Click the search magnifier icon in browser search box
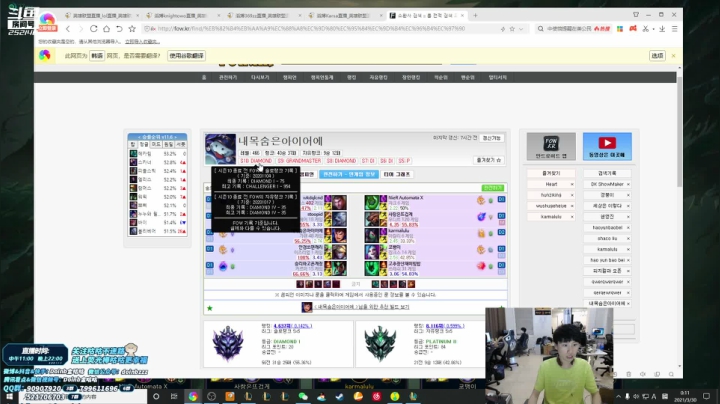The image size is (720, 404). pyautogui.click(x=540, y=29)
